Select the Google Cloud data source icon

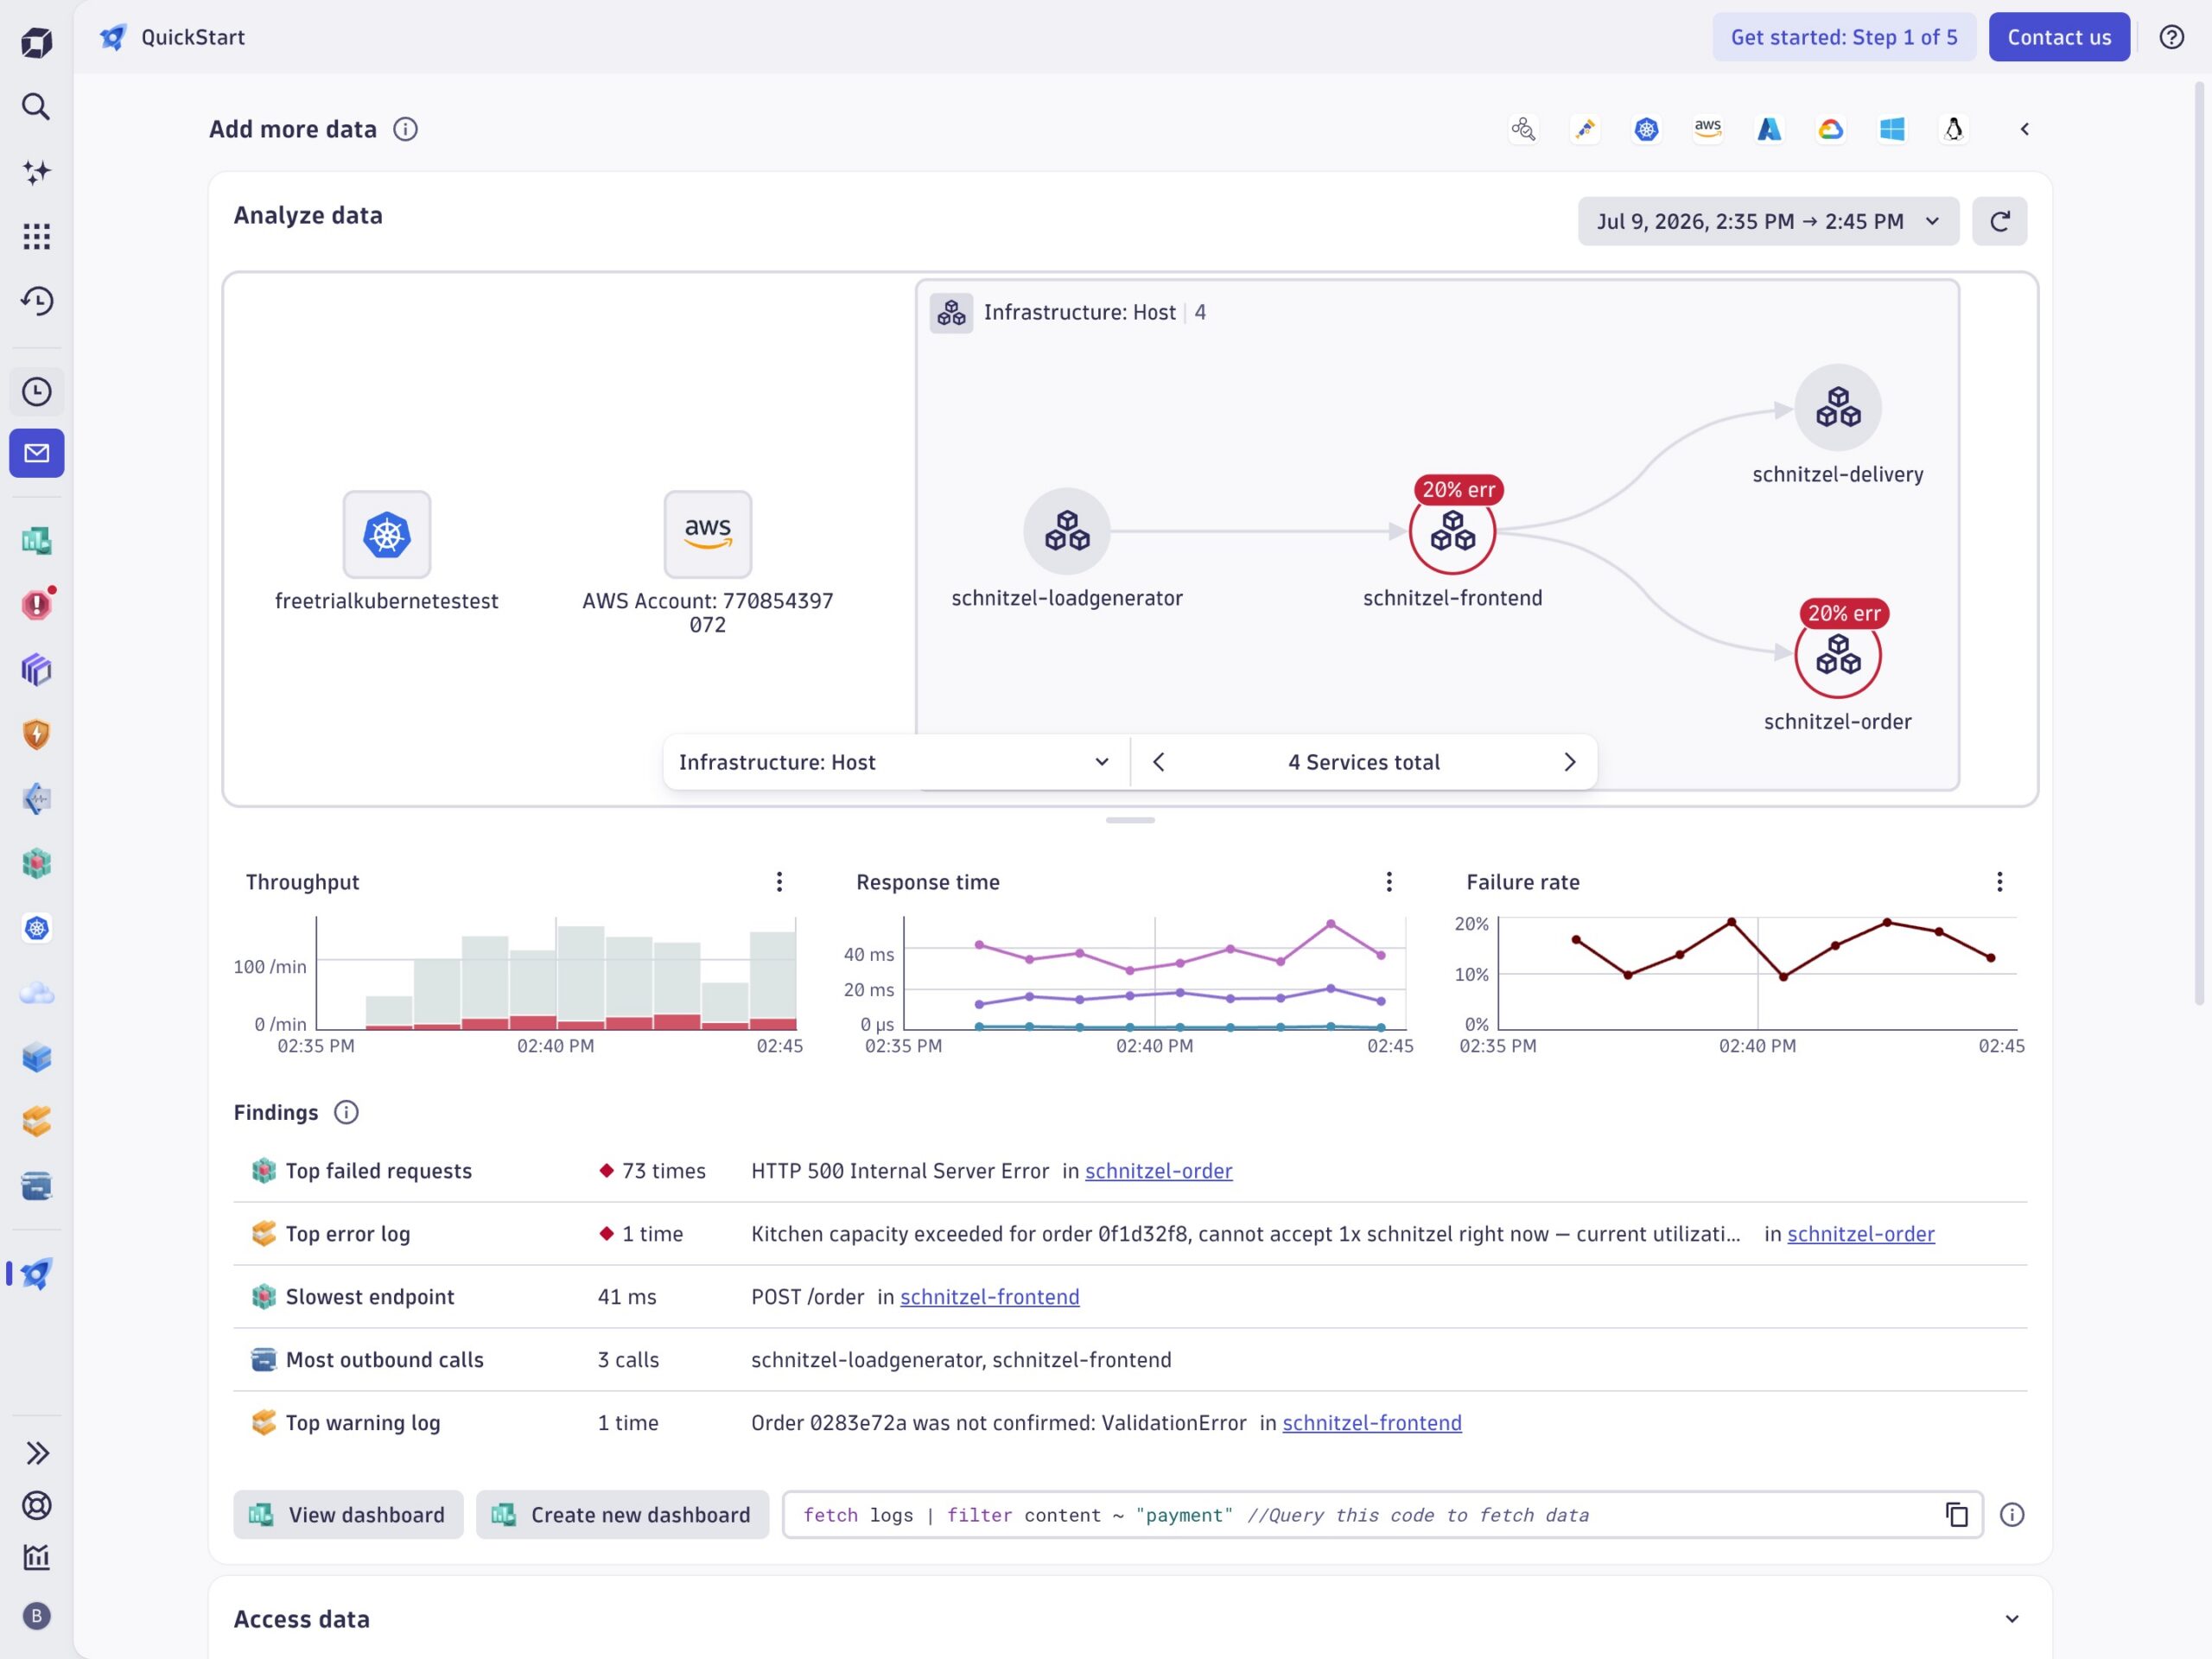point(1830,129)
